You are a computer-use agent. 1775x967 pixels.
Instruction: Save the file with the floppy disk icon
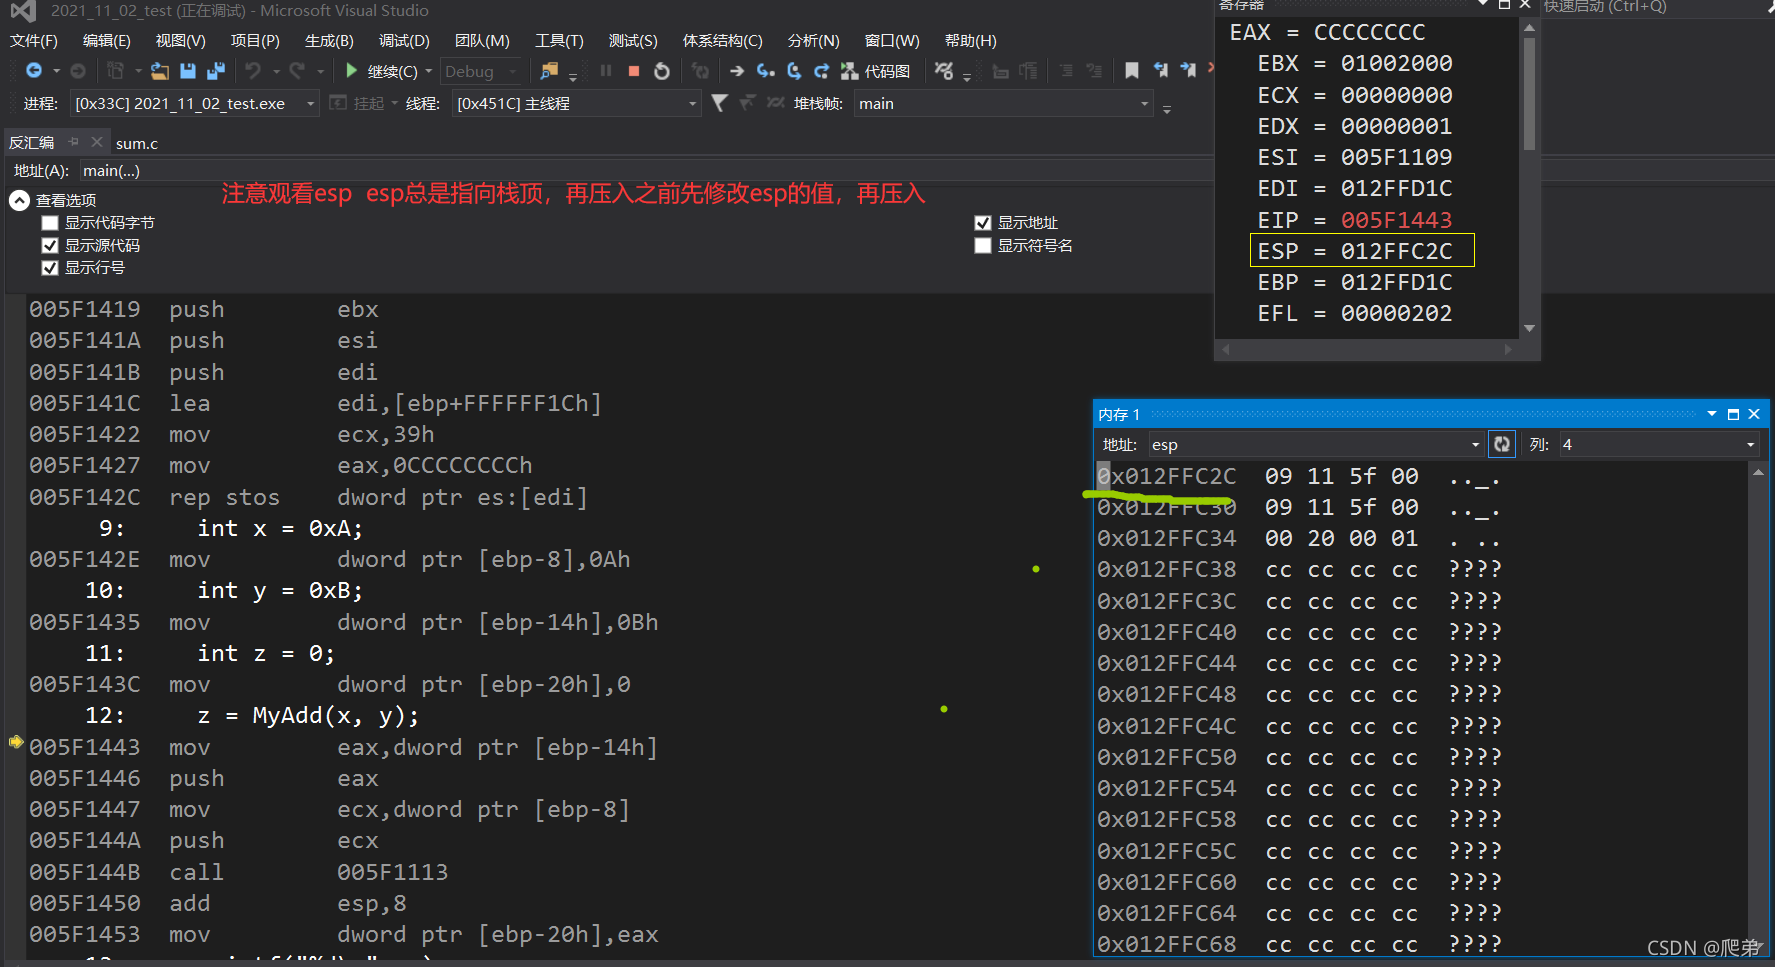[x=188, y=71]
